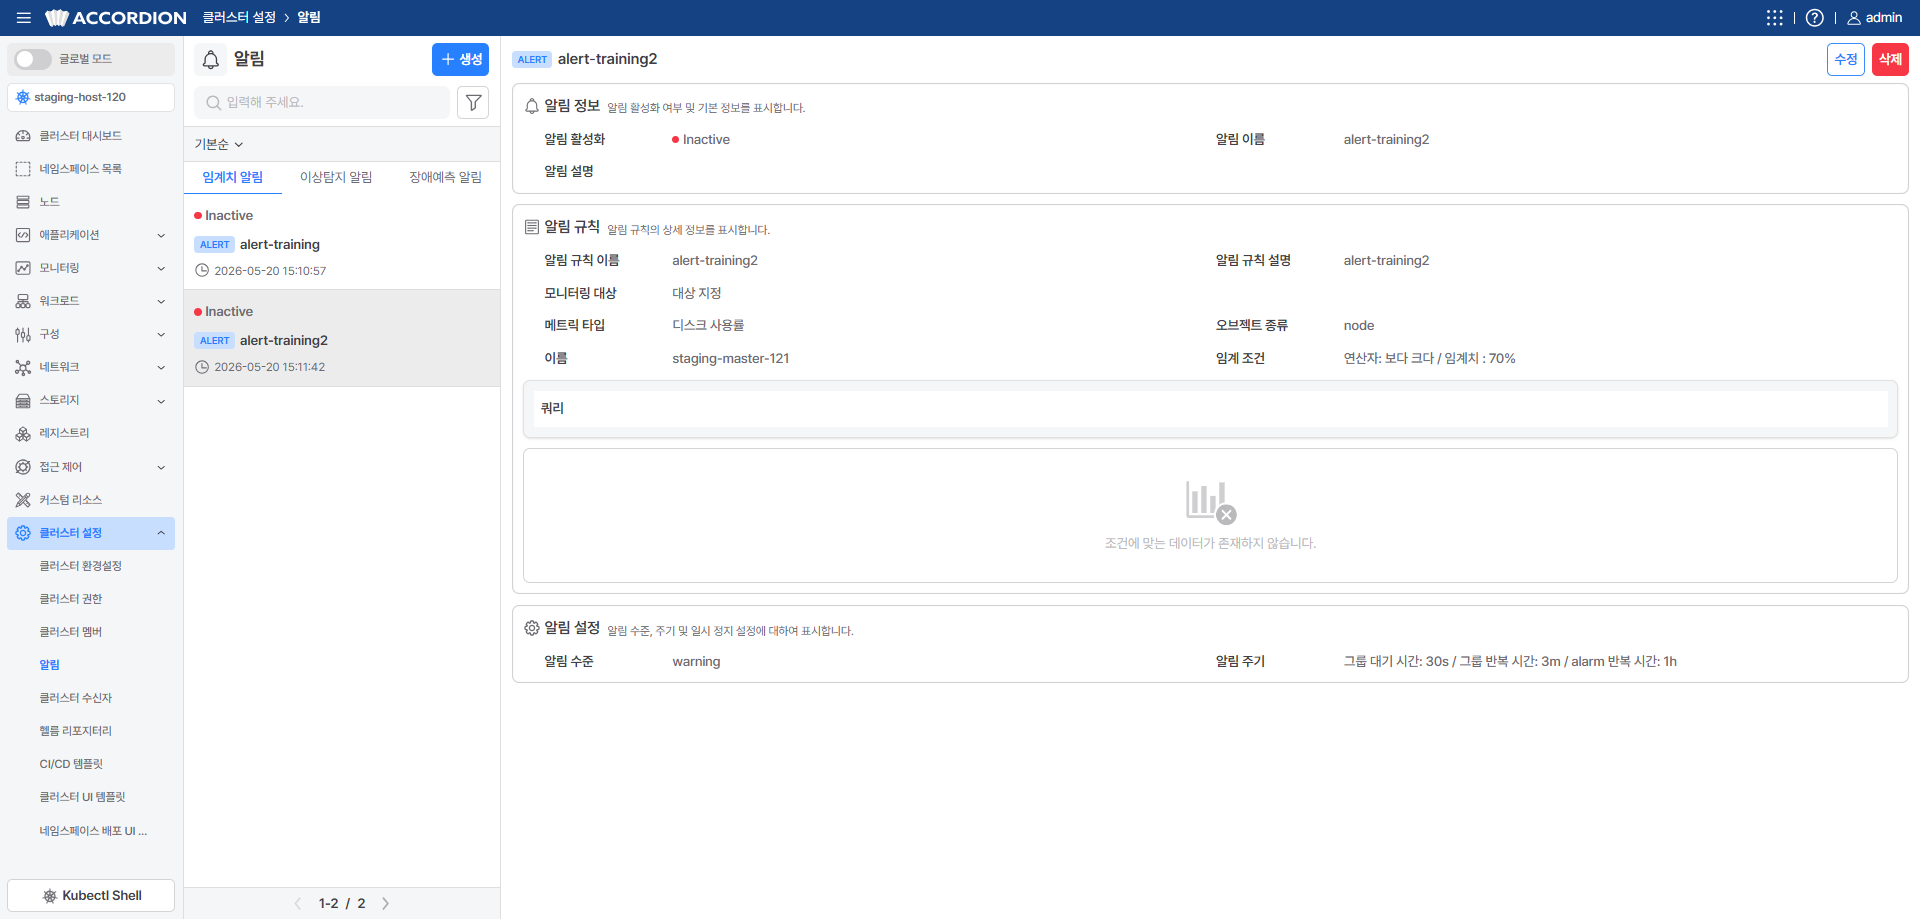Image resolution: width=1920 pixels, height=919 pixels.
Task: Open 클러스터 수신자 submenu item
Action: 76,698
